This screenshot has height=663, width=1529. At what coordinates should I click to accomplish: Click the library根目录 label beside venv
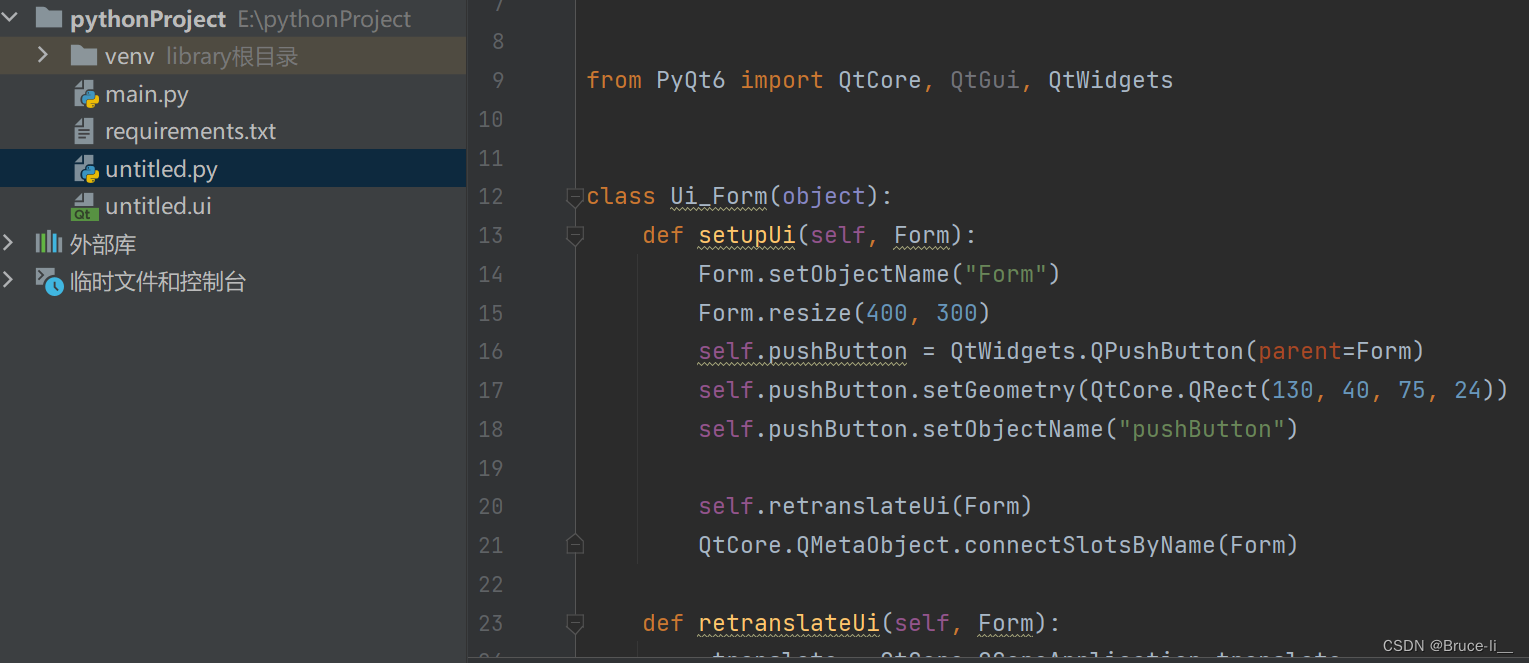click(x=232, y=57)
